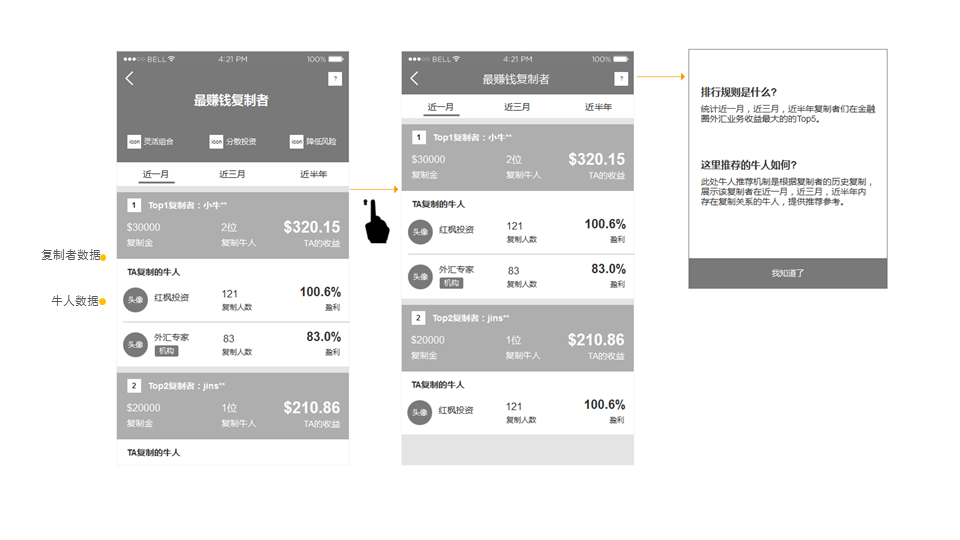Open help question icon on left phone

335,79
